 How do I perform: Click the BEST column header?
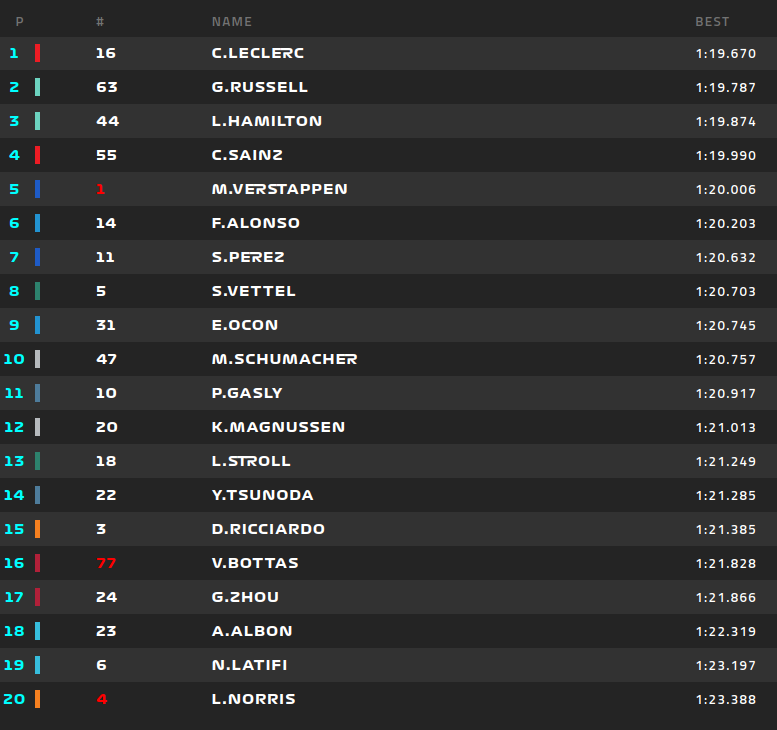(712, 21)
